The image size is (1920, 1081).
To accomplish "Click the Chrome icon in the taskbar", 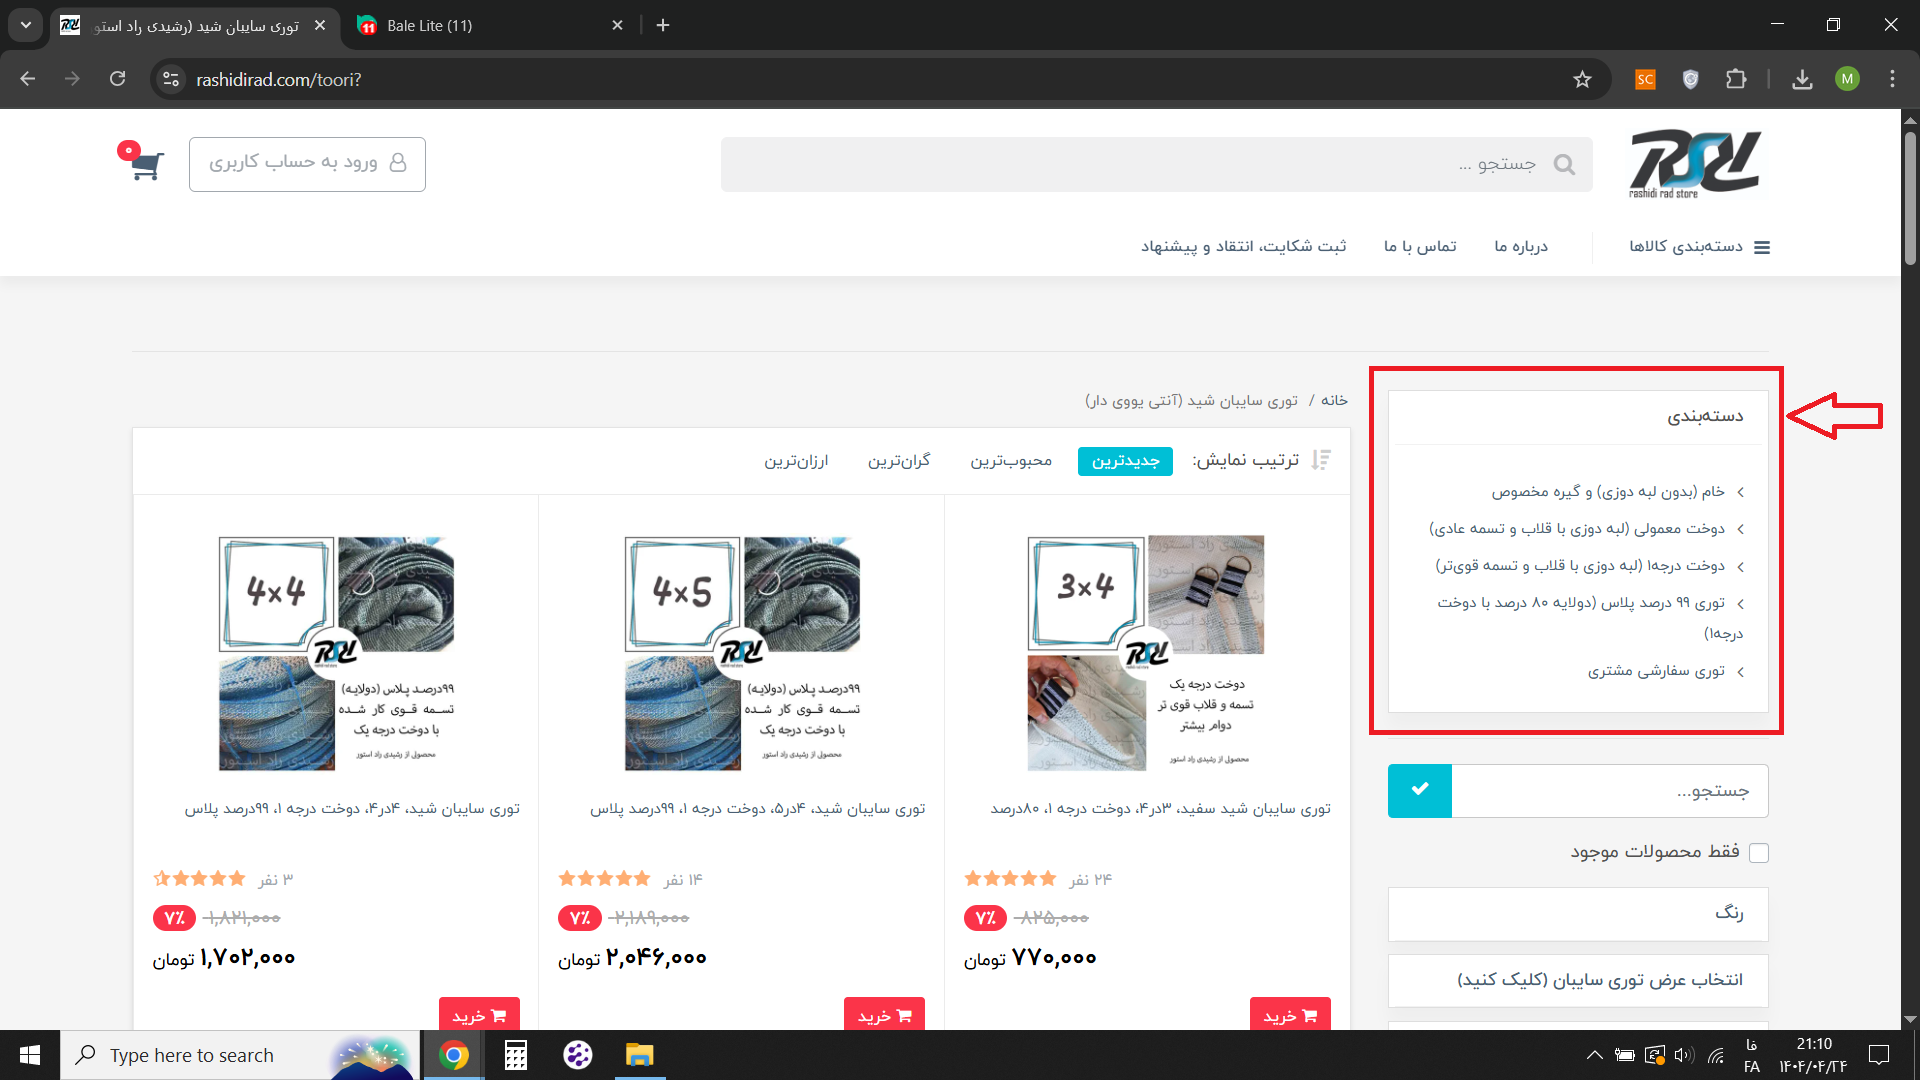I will point(454,1055).
